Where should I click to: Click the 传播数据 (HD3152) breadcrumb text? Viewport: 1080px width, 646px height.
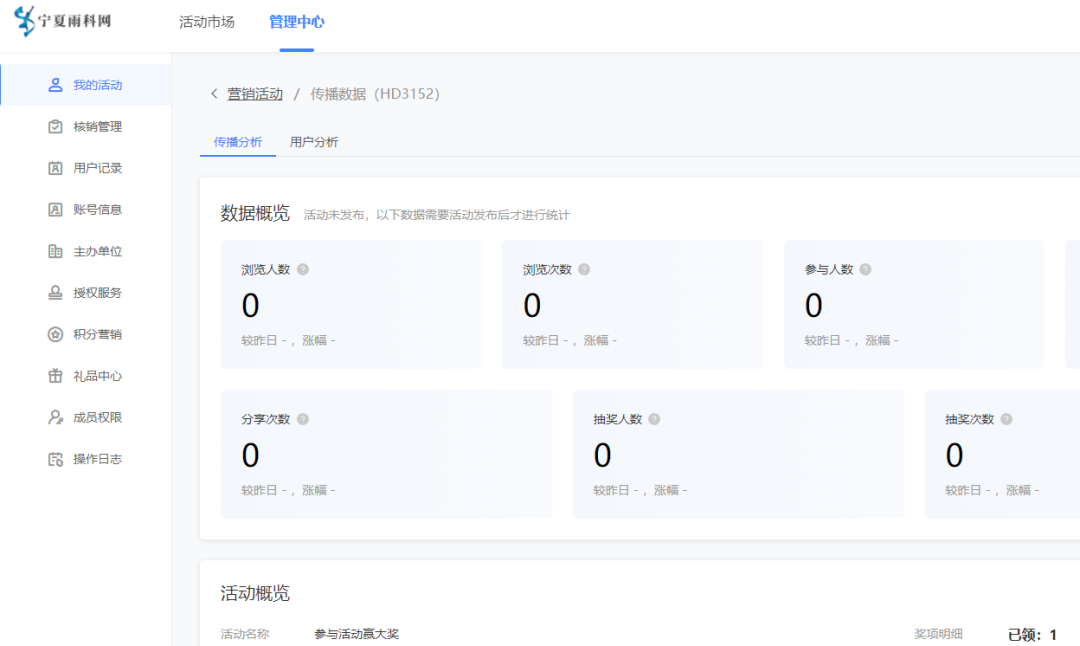point(375,94)
